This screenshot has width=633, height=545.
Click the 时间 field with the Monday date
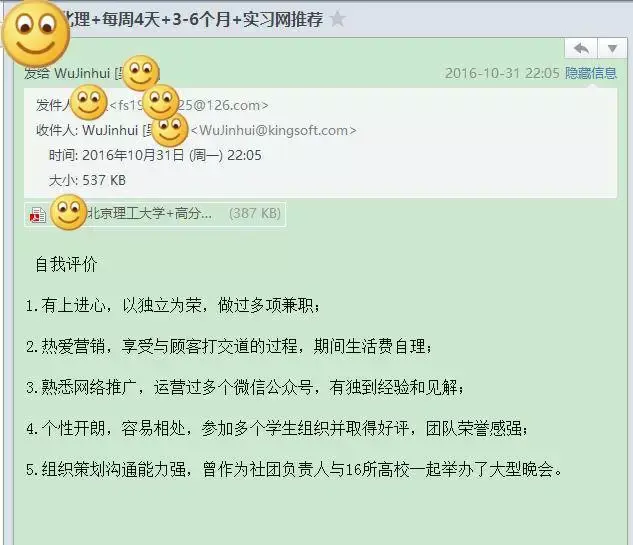tap(155, 155)
